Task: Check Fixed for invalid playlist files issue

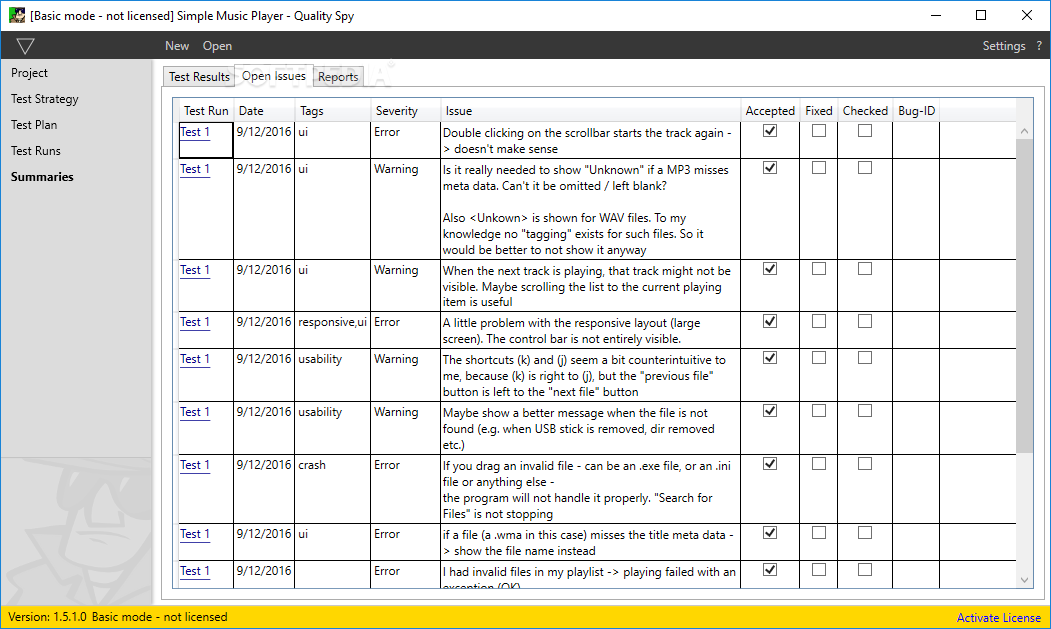Action: [818, 569]
